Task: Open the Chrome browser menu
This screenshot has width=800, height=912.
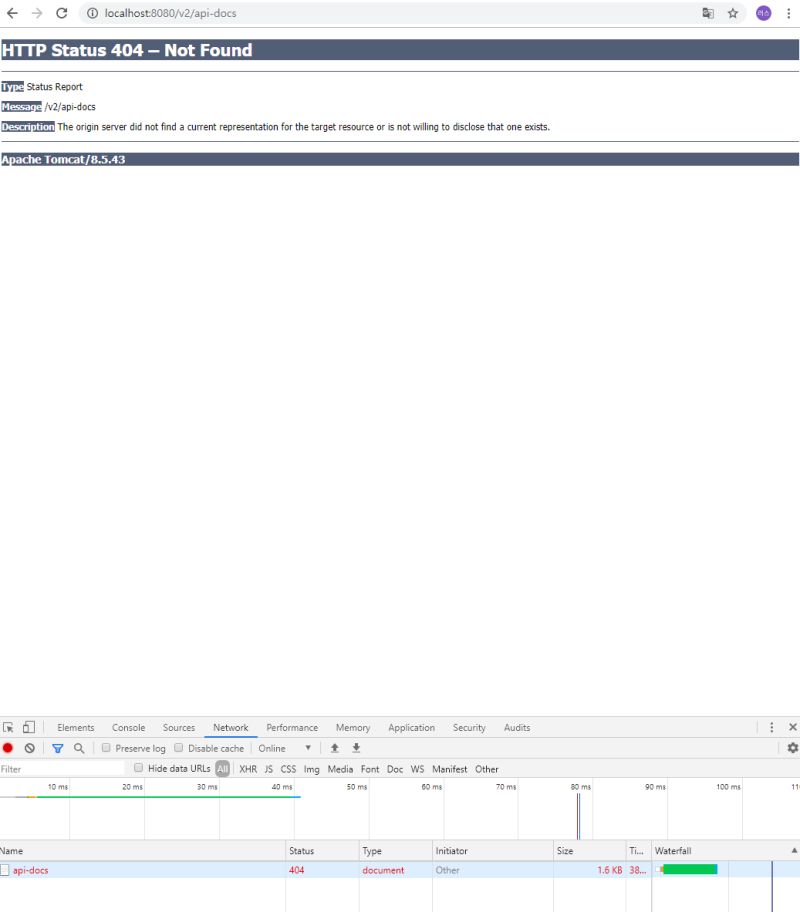Action: pos(791,13)
